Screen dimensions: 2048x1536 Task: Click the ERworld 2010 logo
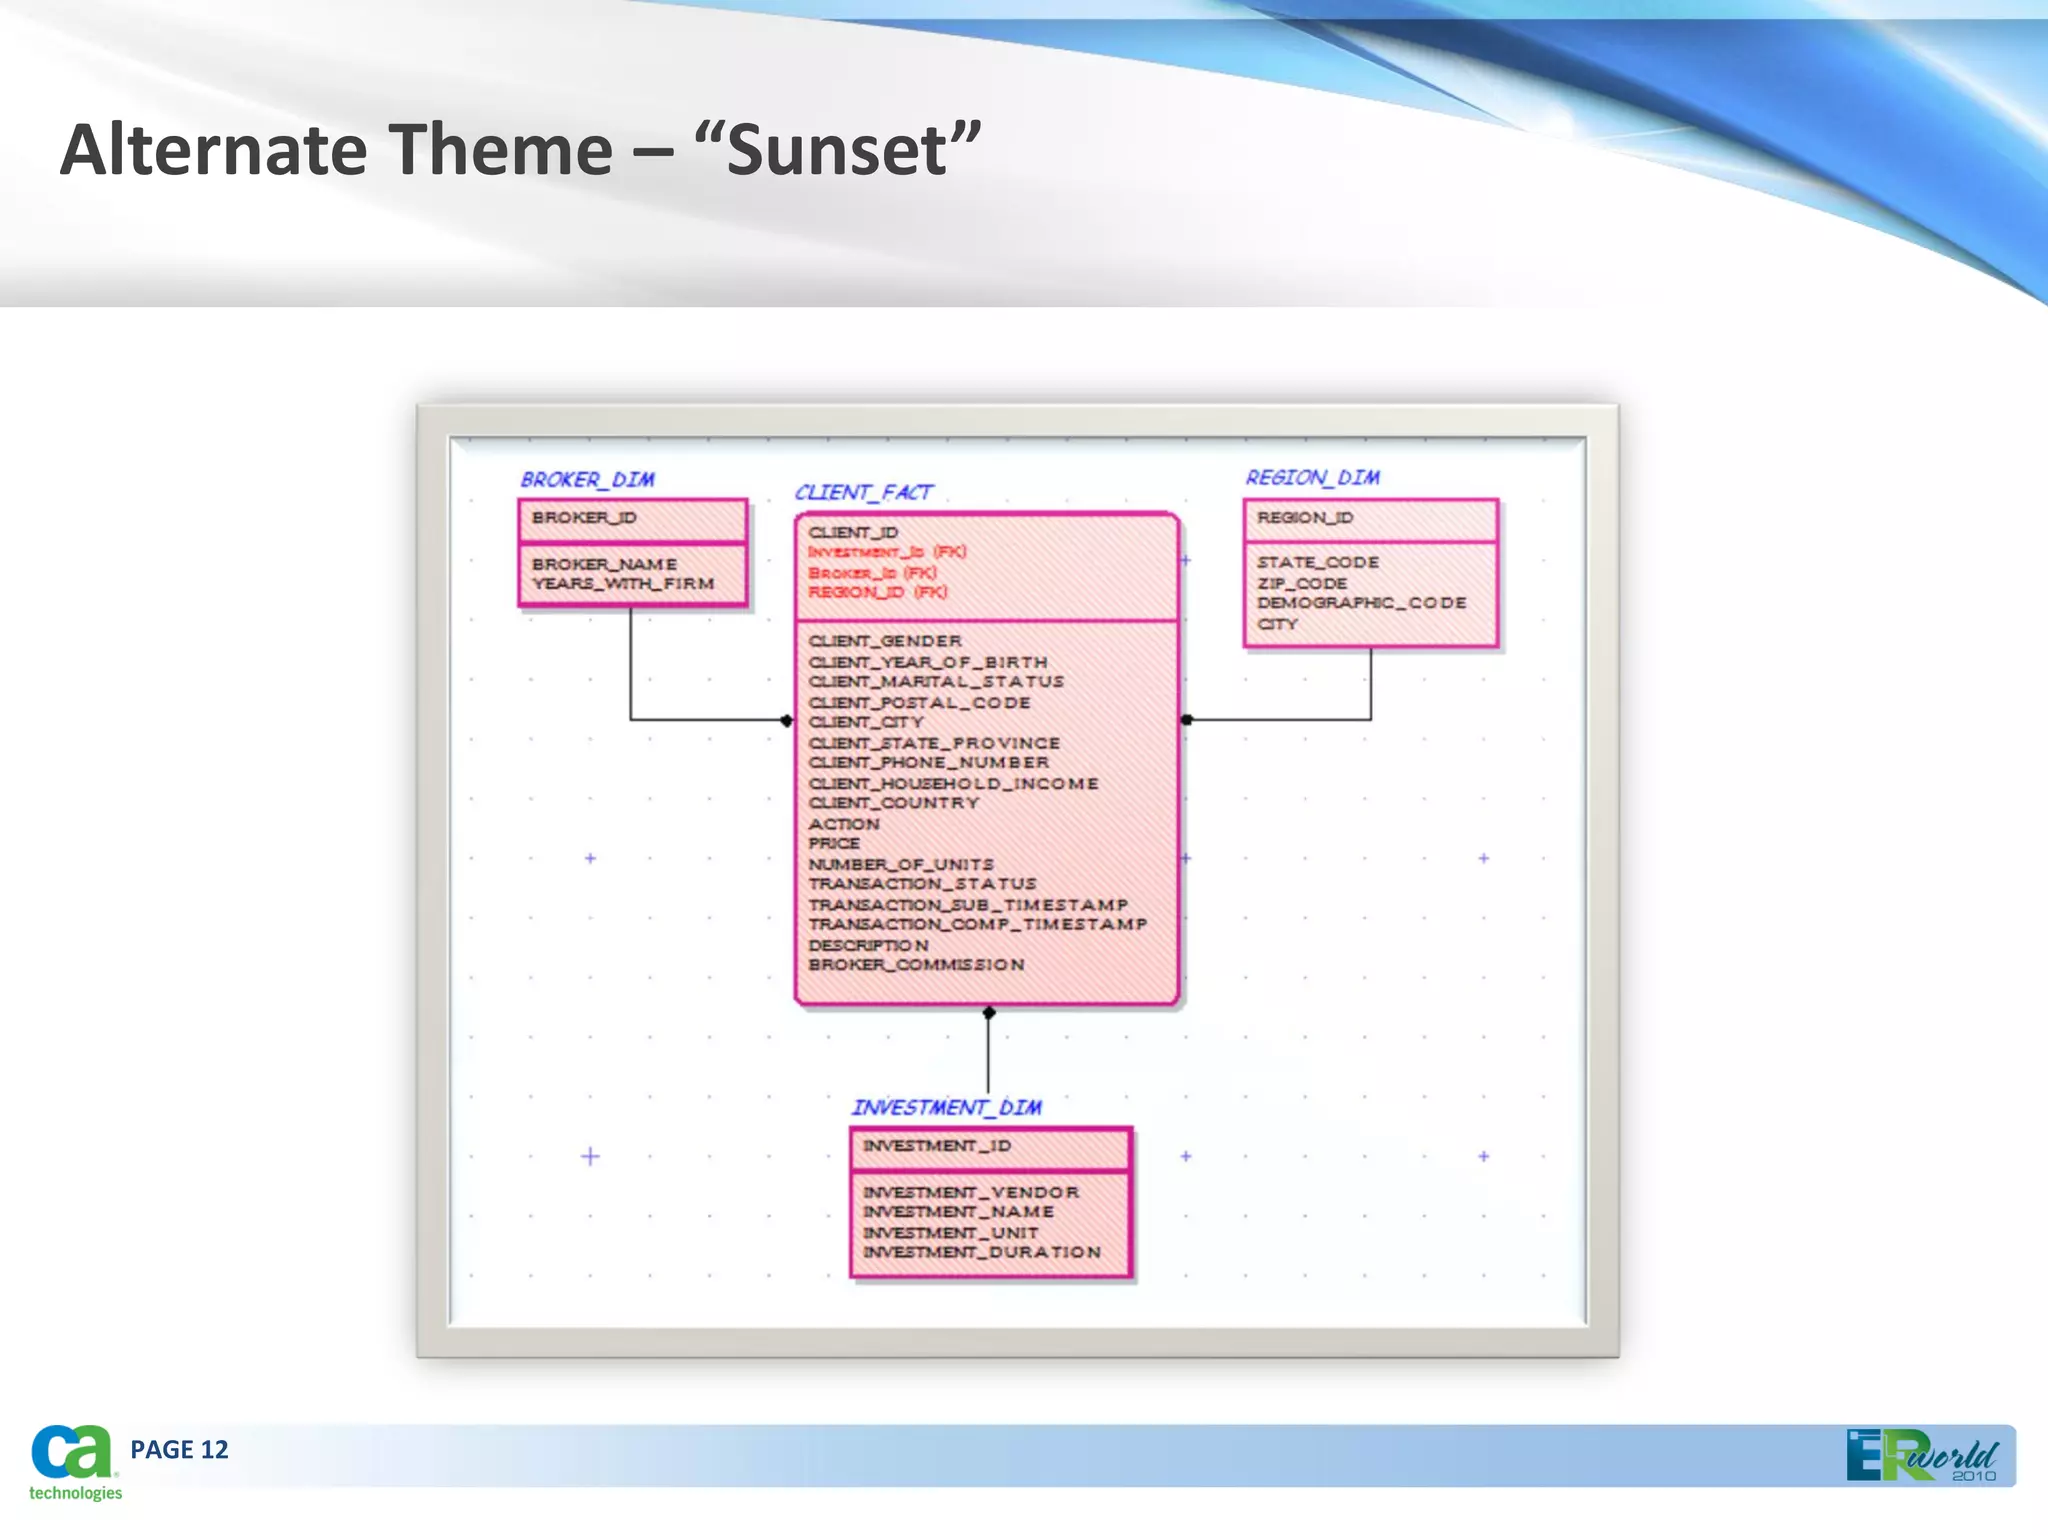1921,1456
